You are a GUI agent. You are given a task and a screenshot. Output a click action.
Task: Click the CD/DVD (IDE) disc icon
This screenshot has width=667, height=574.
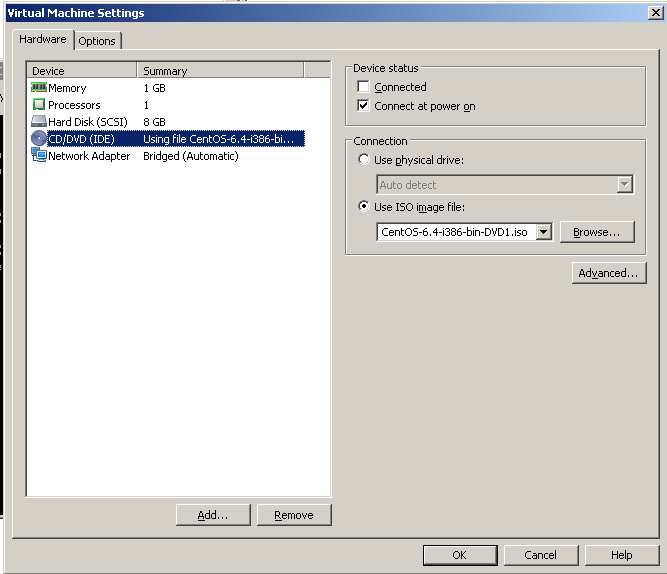click(x=39, y=139)
